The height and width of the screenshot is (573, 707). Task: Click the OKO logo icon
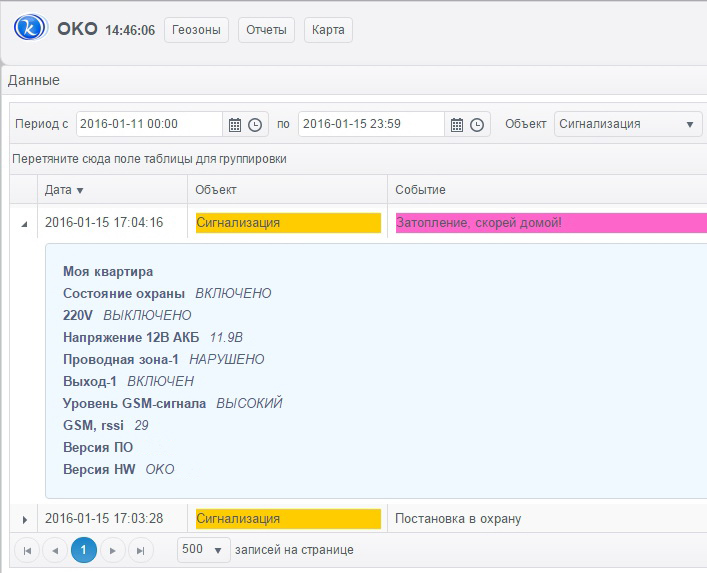click(x=32, y=29)
